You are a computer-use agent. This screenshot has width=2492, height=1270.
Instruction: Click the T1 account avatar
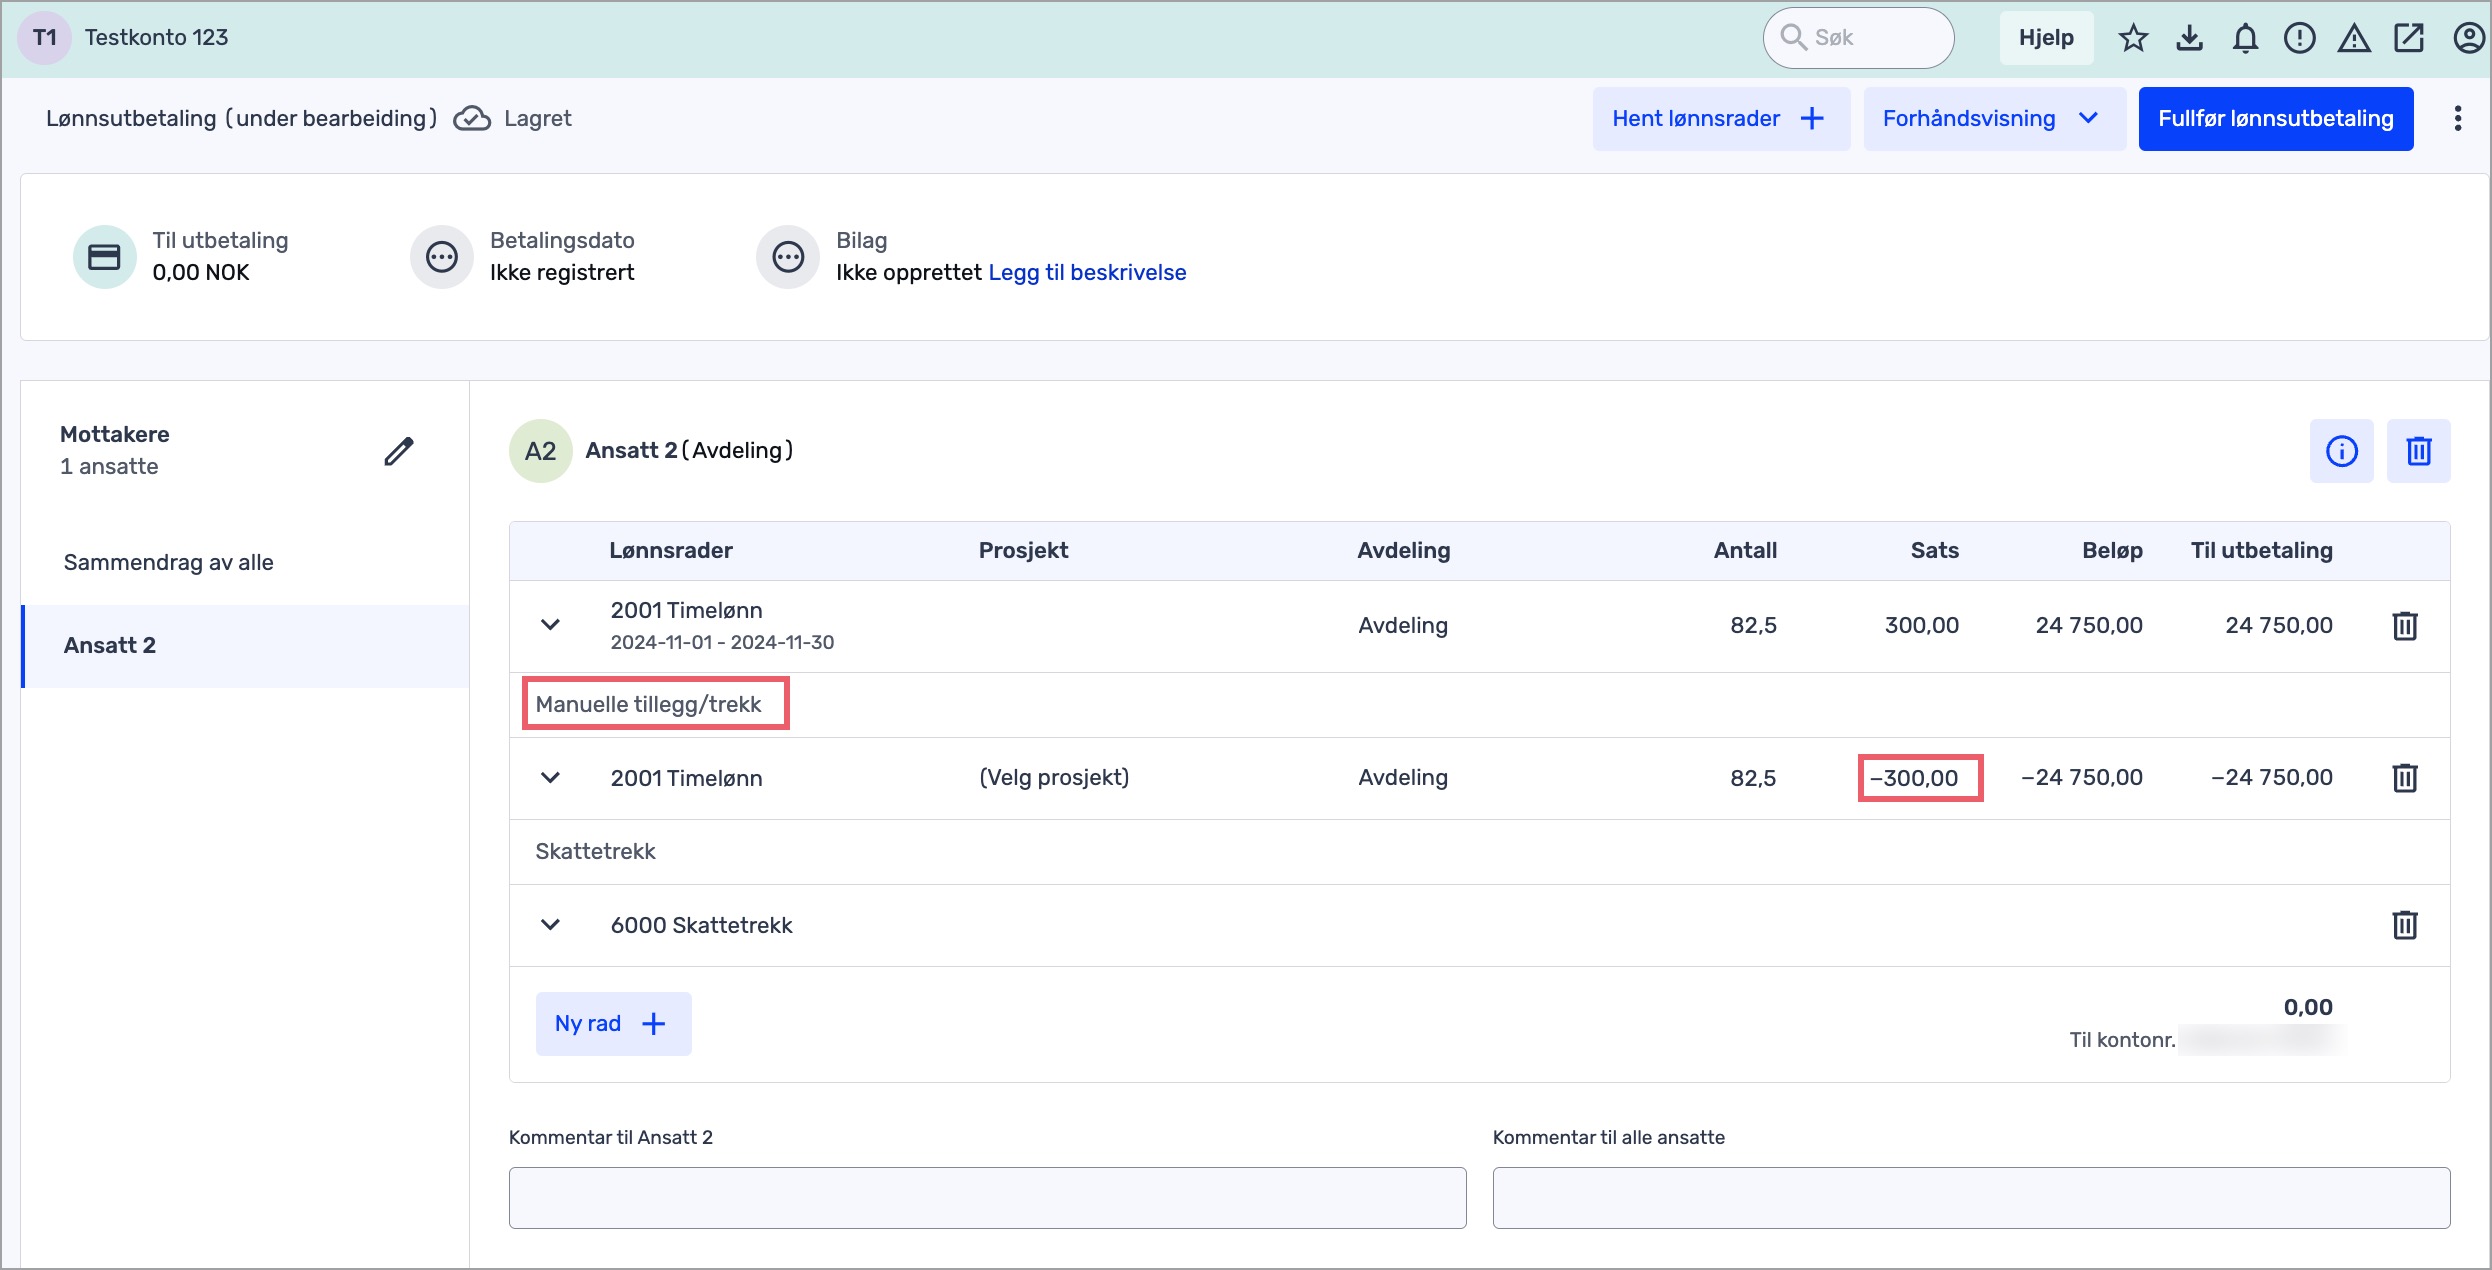pos(45,38)
